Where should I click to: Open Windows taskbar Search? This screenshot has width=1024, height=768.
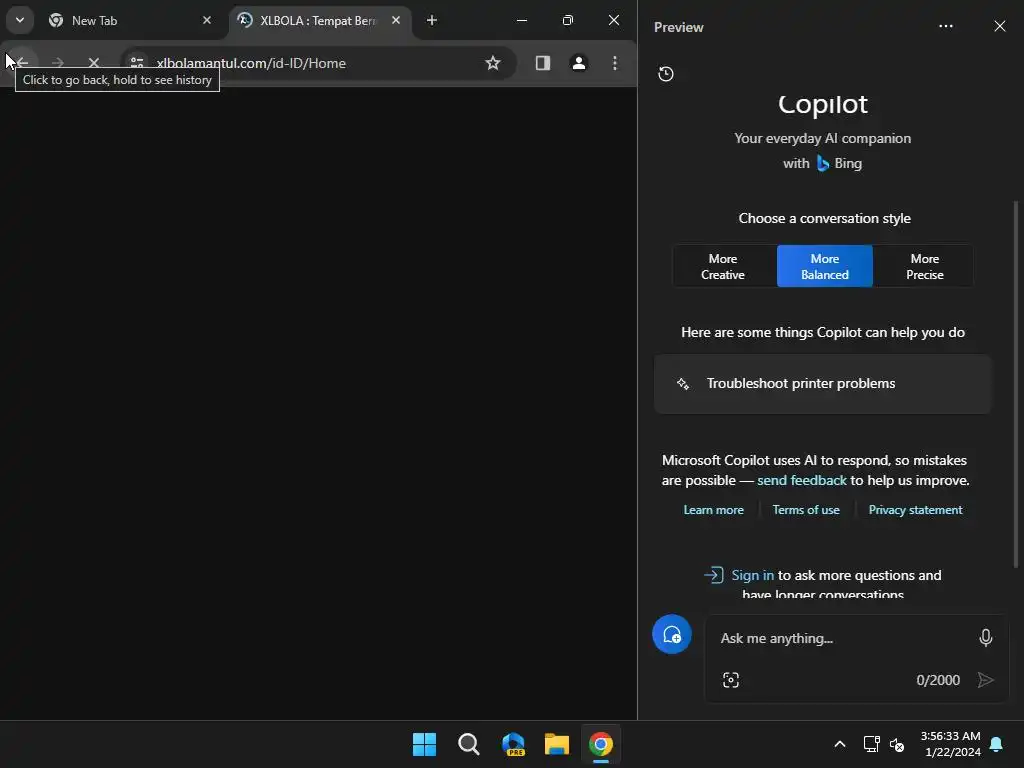(468, 744)
